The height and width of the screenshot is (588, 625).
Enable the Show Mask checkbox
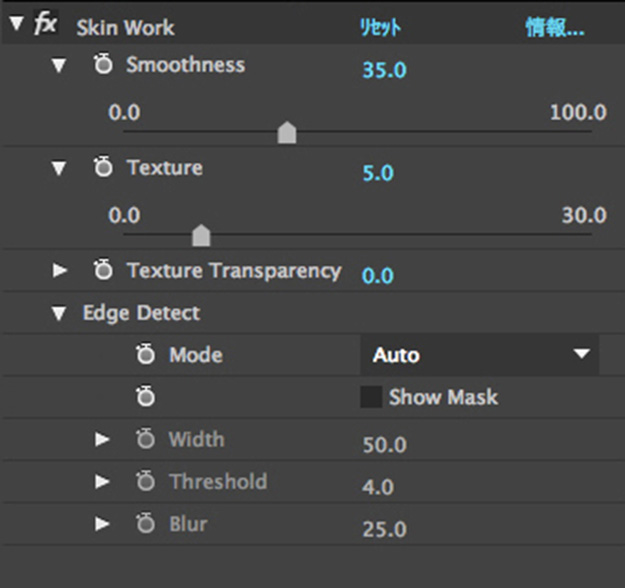[x=371, y=398]
